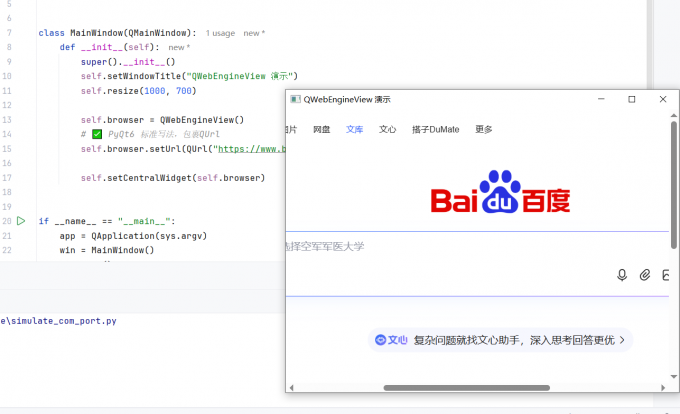
Task: Click the scroll right arrow in browser window
Action: pos(663,388)
